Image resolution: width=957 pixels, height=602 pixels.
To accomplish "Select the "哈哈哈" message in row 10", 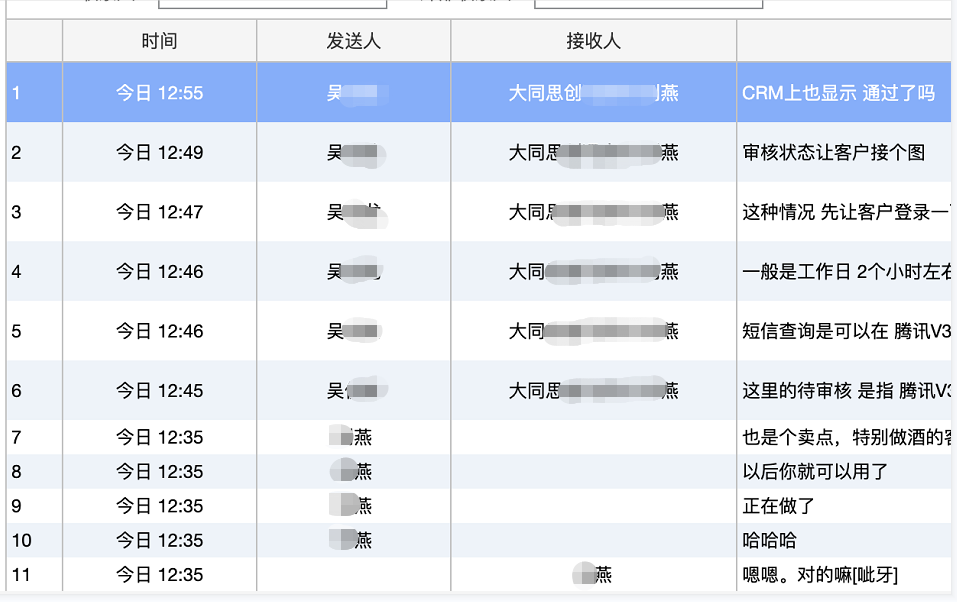I will coord(769,541).
